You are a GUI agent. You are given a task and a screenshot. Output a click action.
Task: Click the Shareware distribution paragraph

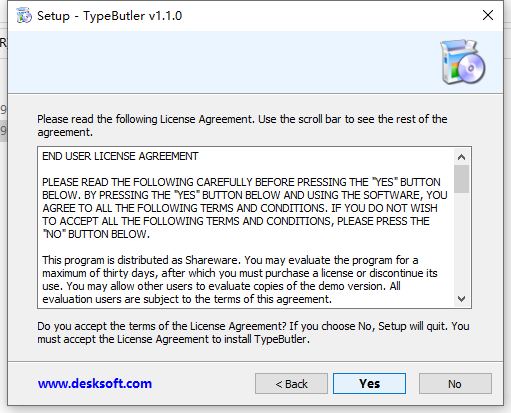point(240,279)
